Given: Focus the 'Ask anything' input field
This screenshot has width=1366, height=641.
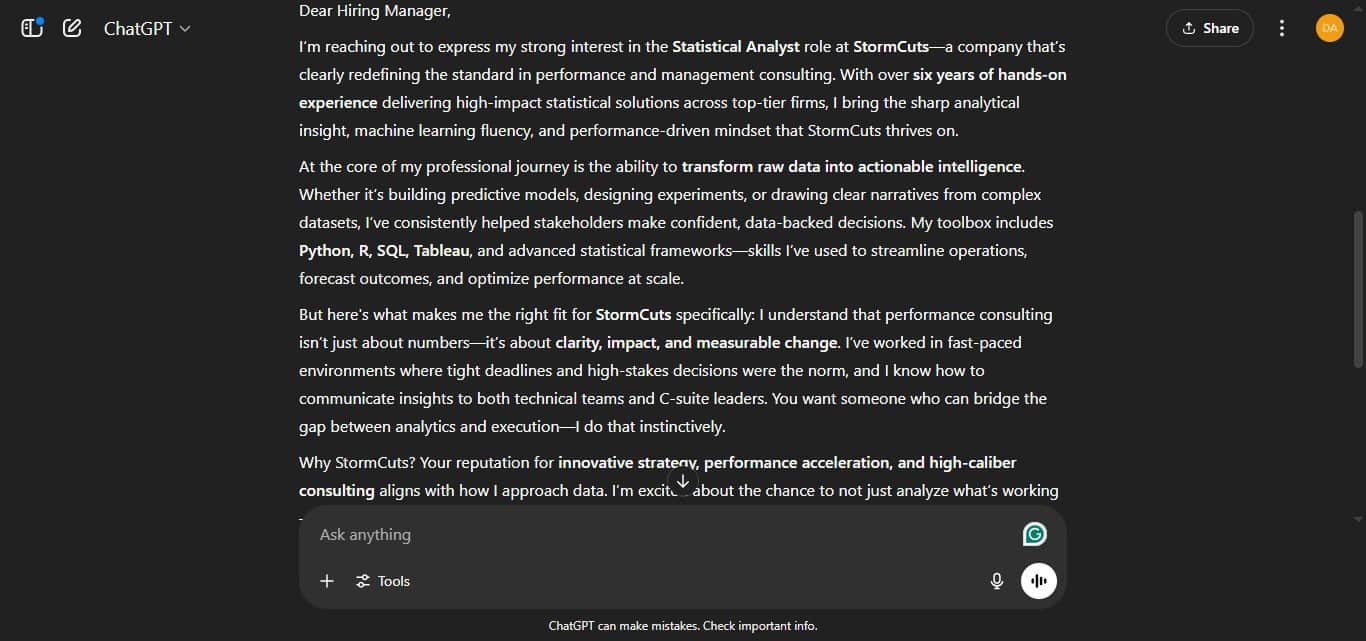Looking at the screenshot, I should (600, 534).
